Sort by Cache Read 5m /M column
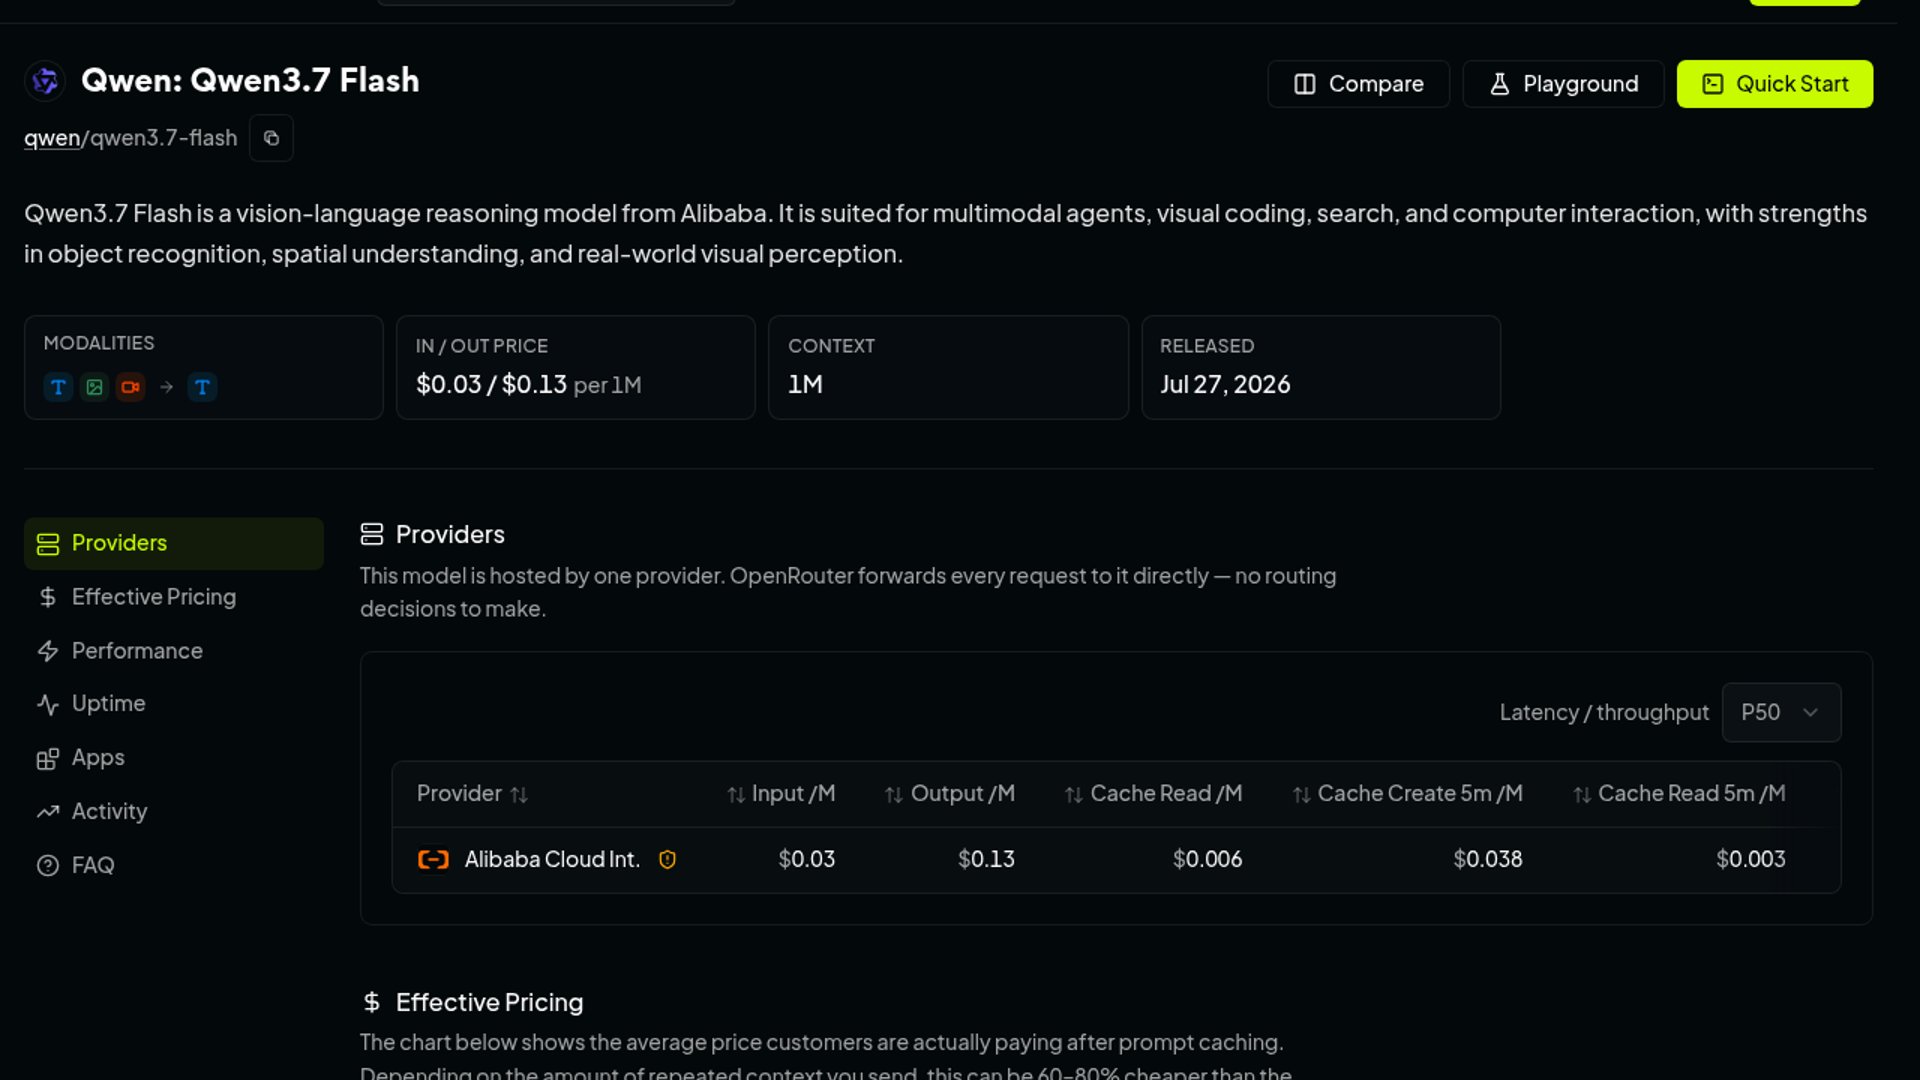This screenshot has height=1080, width=1920. 1679,794
